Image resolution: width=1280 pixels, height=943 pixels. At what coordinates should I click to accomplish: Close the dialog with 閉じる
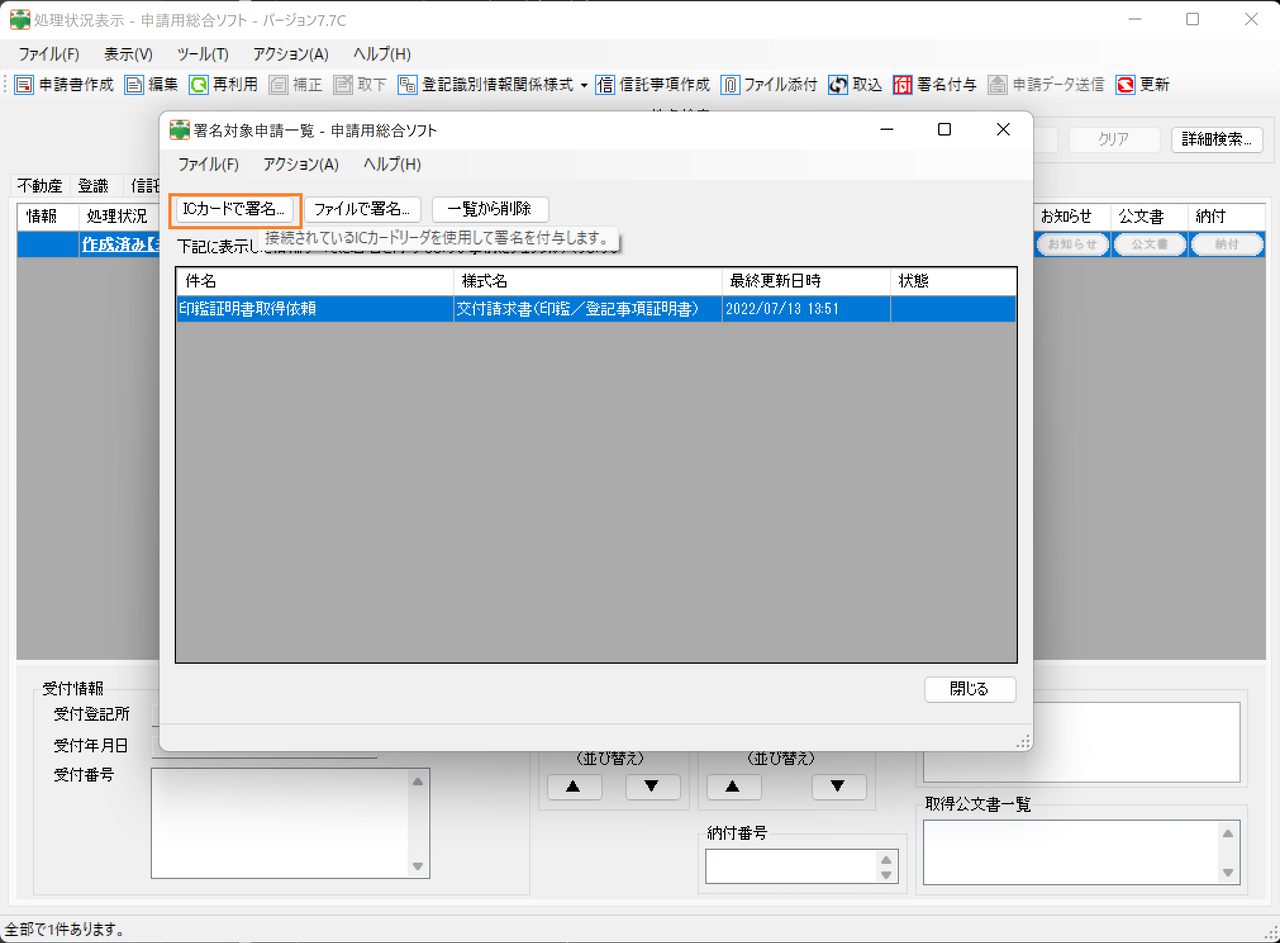point(969,689)
